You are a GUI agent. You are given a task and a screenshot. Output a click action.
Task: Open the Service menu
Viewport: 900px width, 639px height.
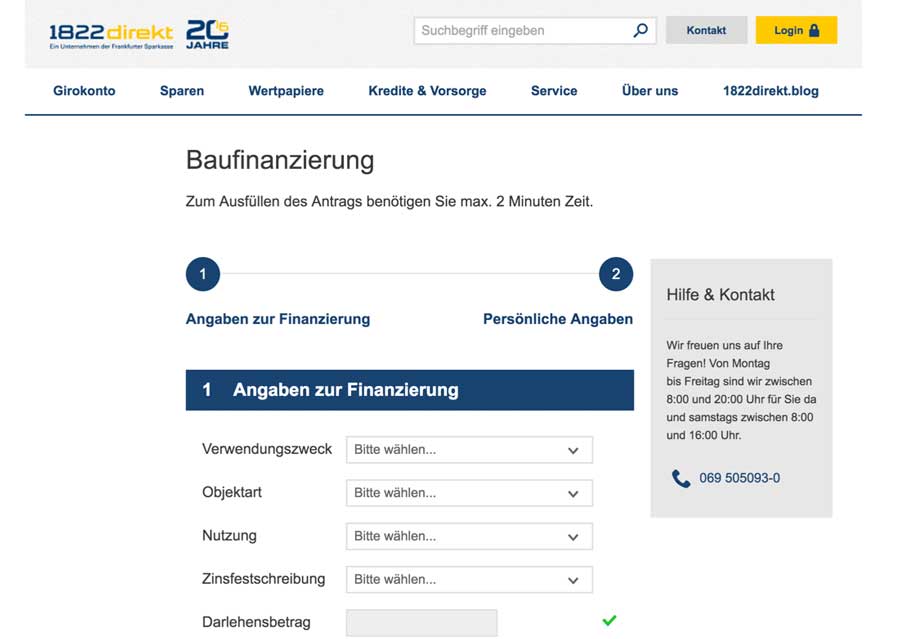point(554,91)
